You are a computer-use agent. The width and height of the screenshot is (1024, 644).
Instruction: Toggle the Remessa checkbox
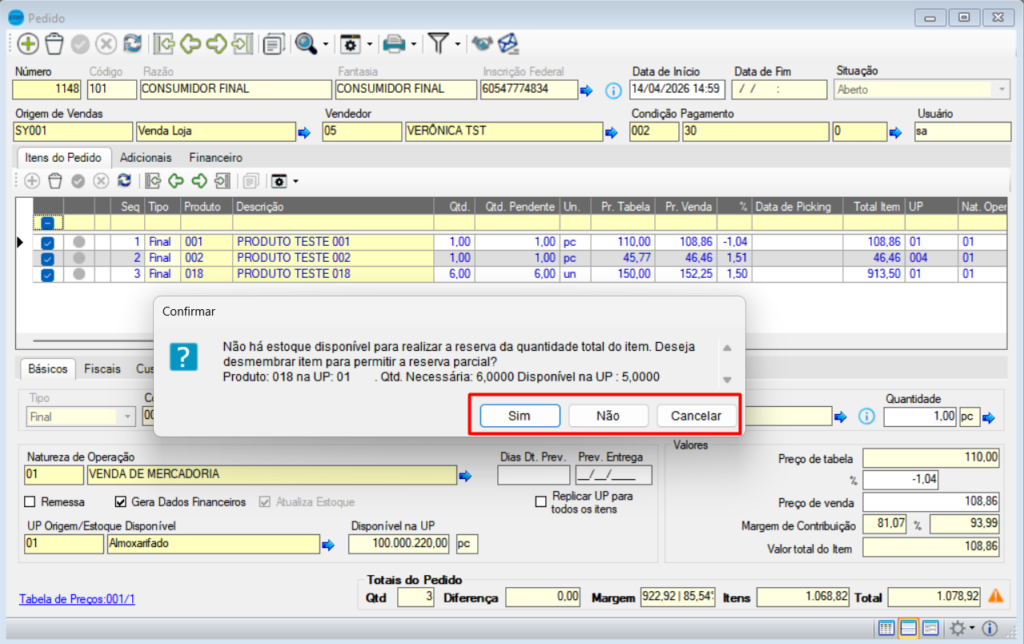tap(31, 502)
